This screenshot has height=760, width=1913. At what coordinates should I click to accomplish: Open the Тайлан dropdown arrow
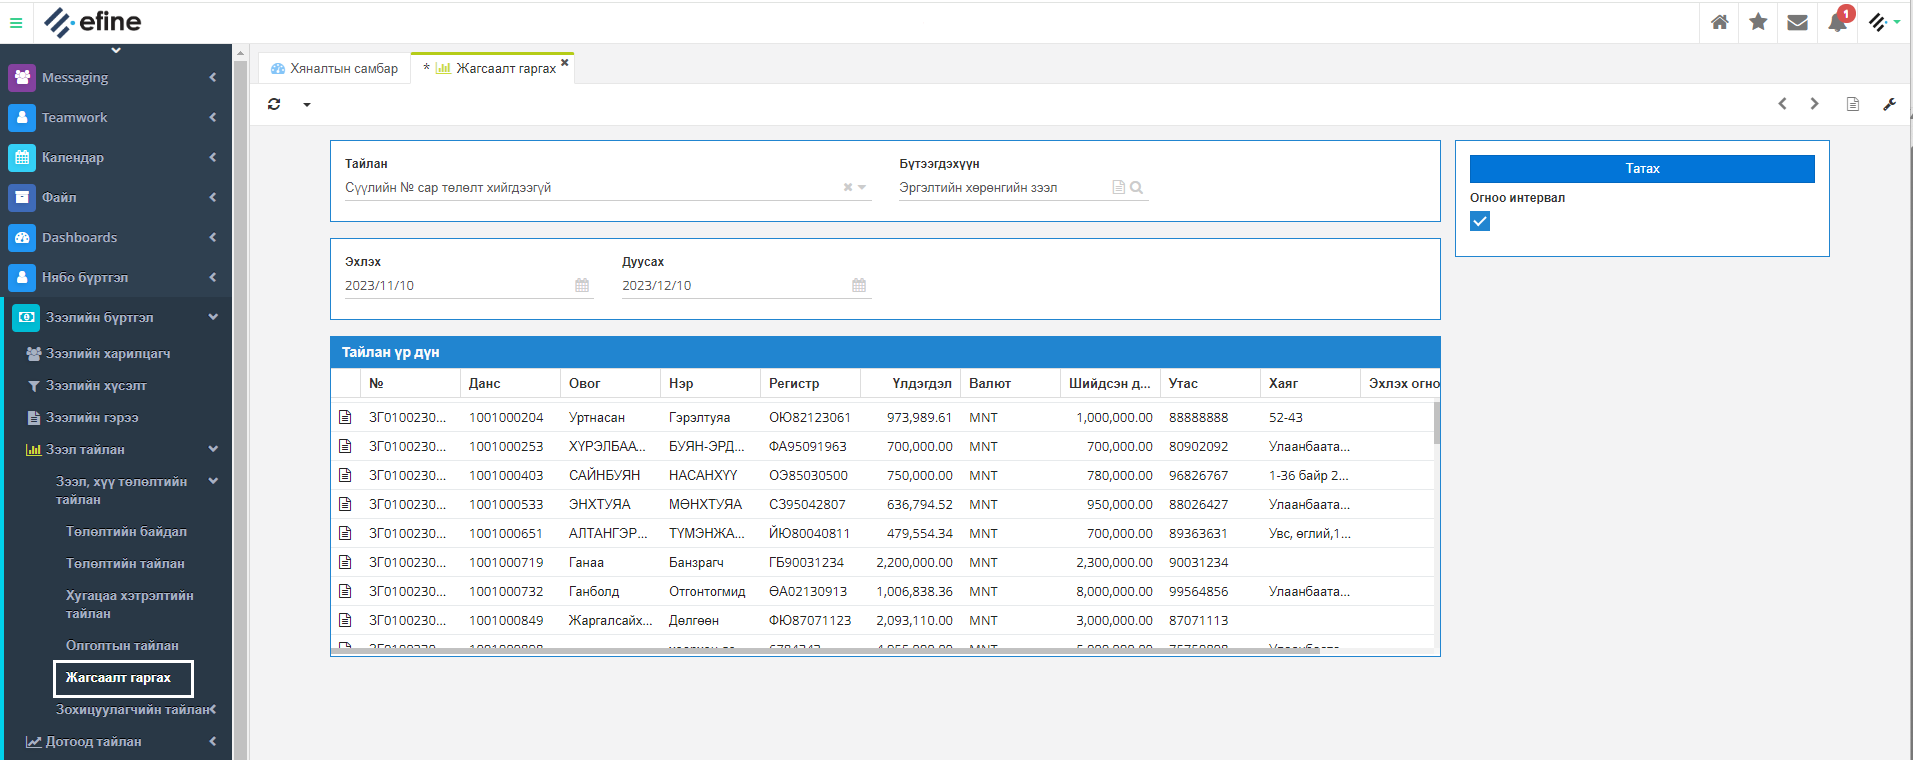[862, 187]
